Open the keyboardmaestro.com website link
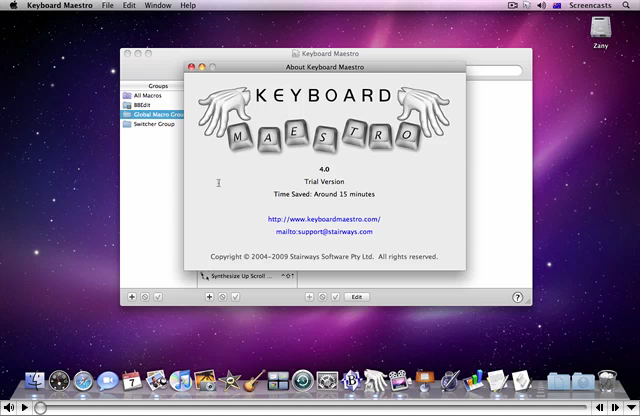This screenshot has width=640, height=416. [x=324, y=219]
